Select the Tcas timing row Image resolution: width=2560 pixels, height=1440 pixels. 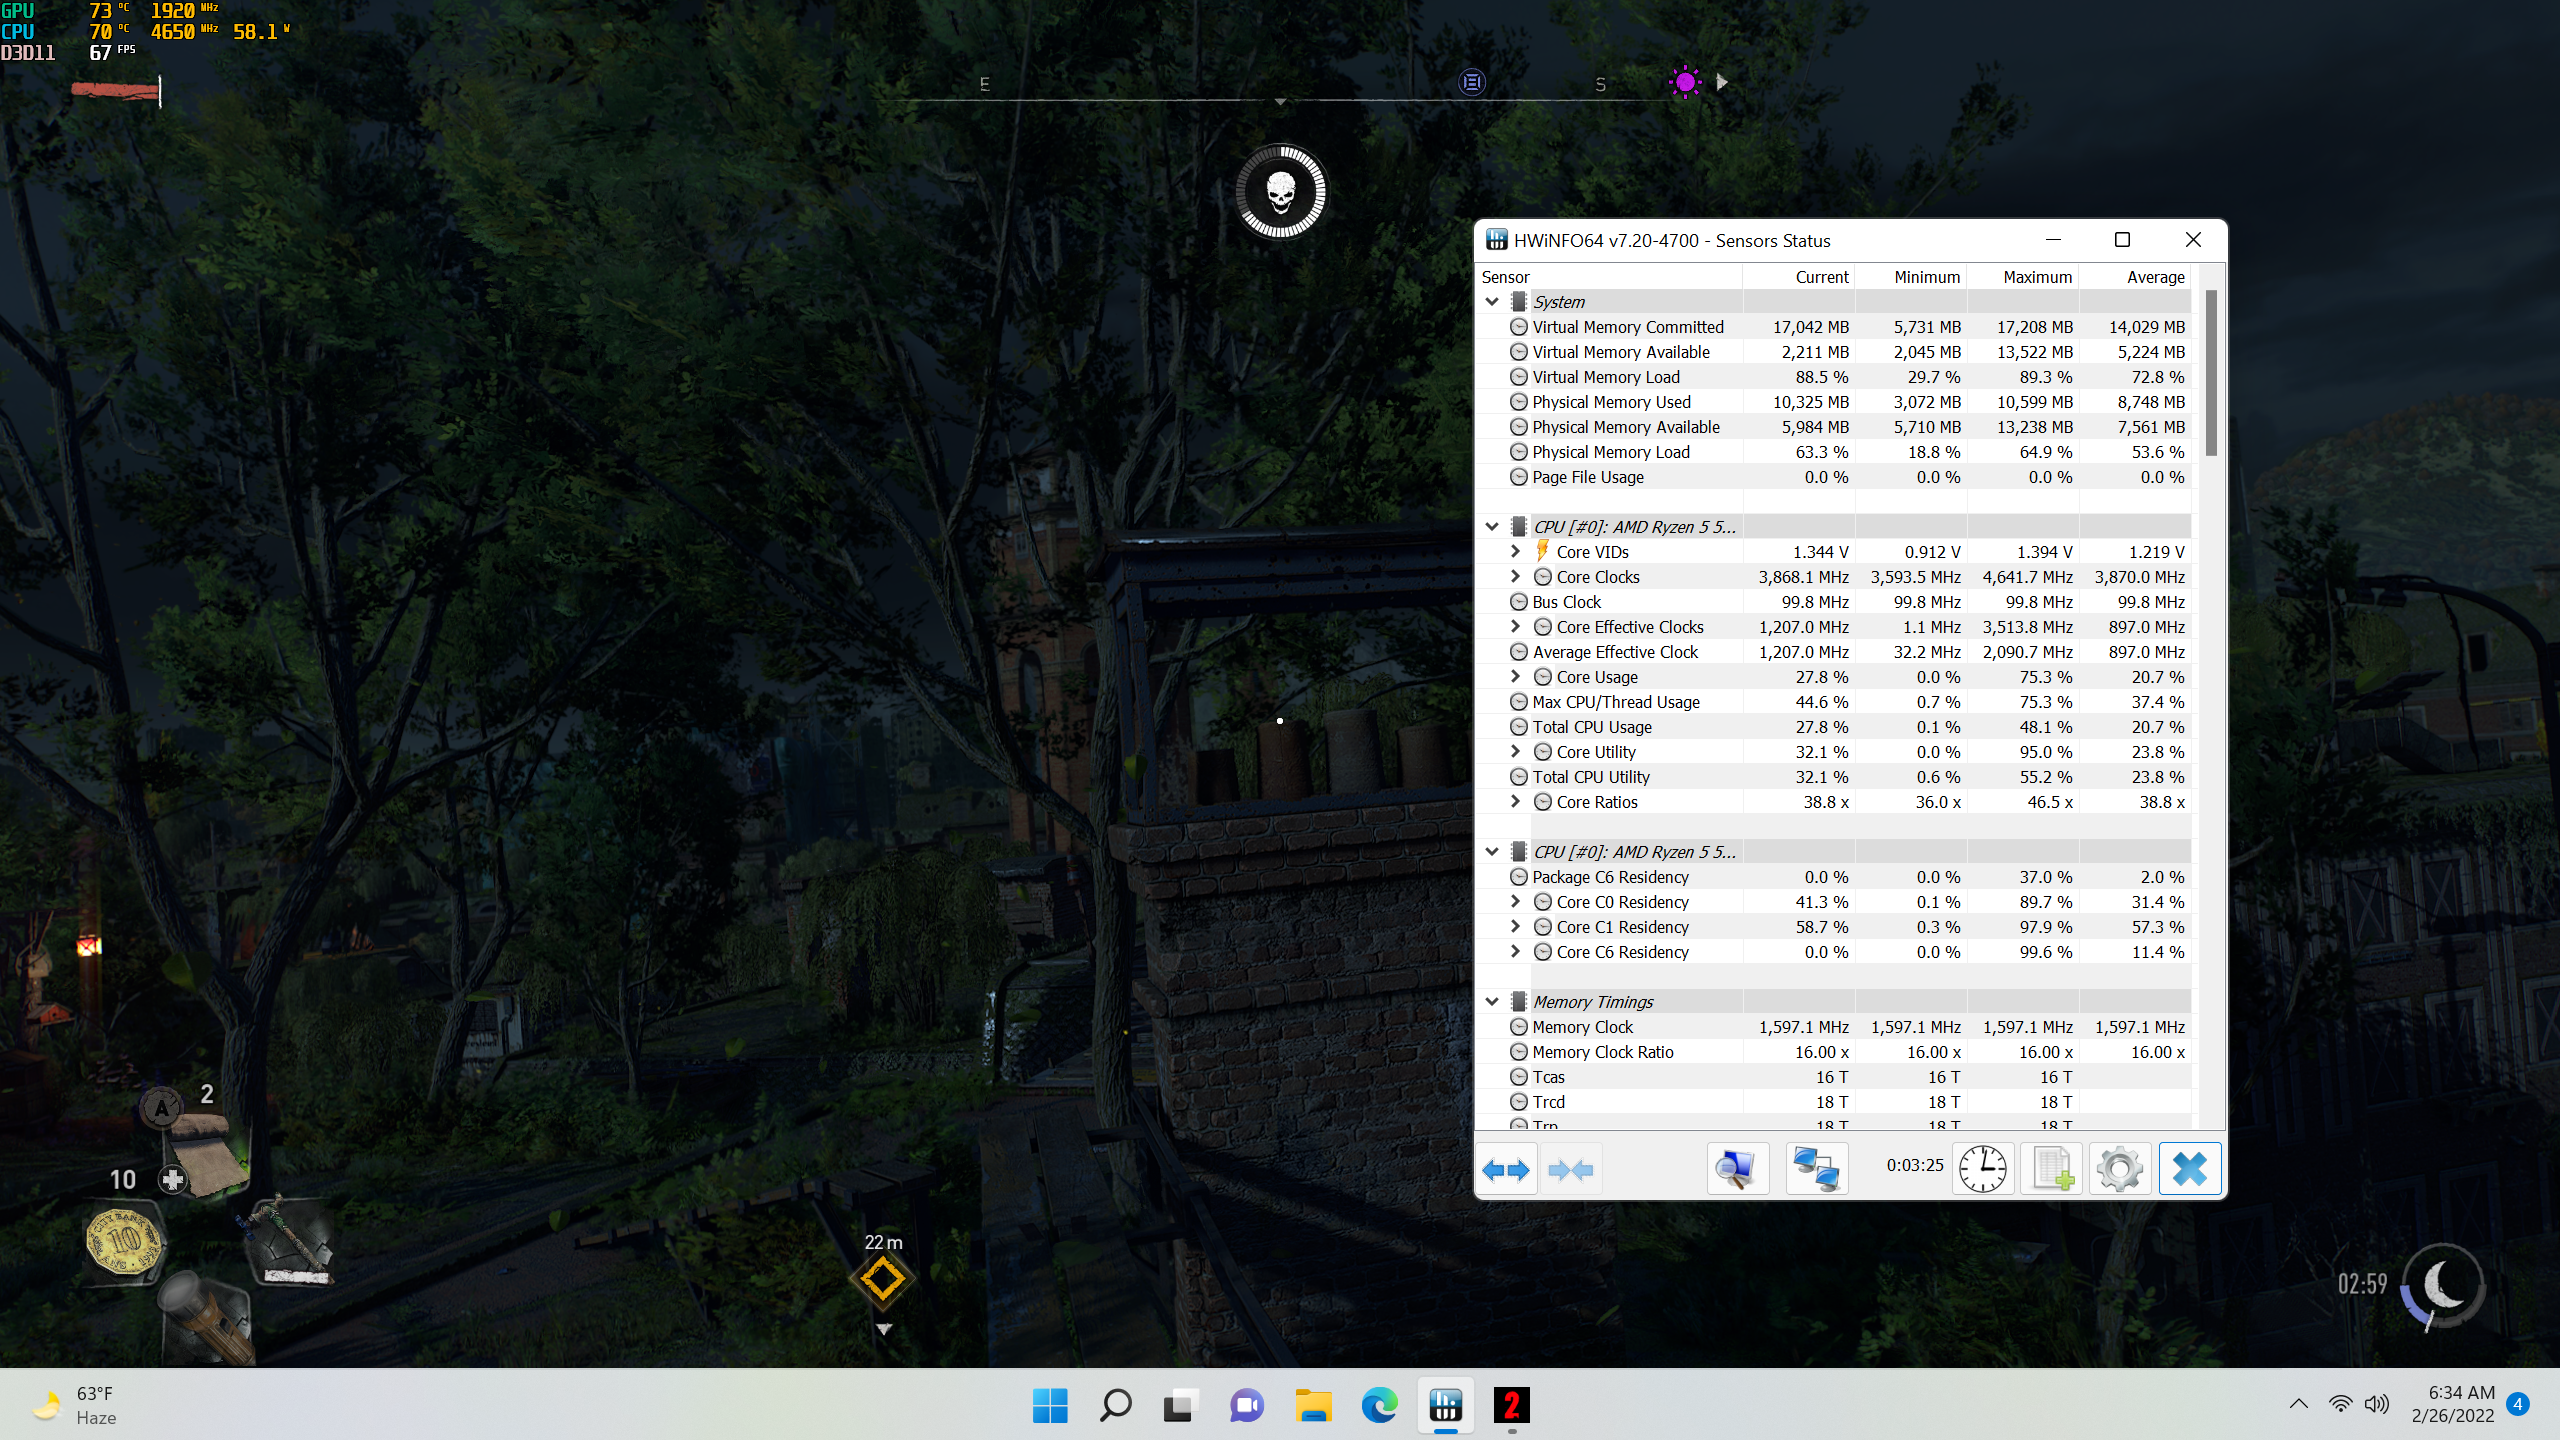[x=1834, y=1077]
